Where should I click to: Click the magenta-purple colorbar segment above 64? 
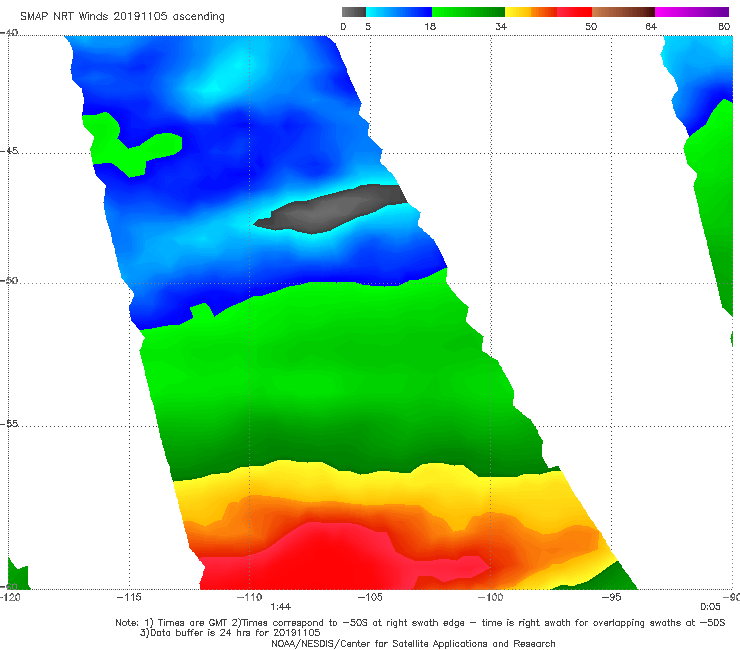pyautogui.click(x=692, y=12)
